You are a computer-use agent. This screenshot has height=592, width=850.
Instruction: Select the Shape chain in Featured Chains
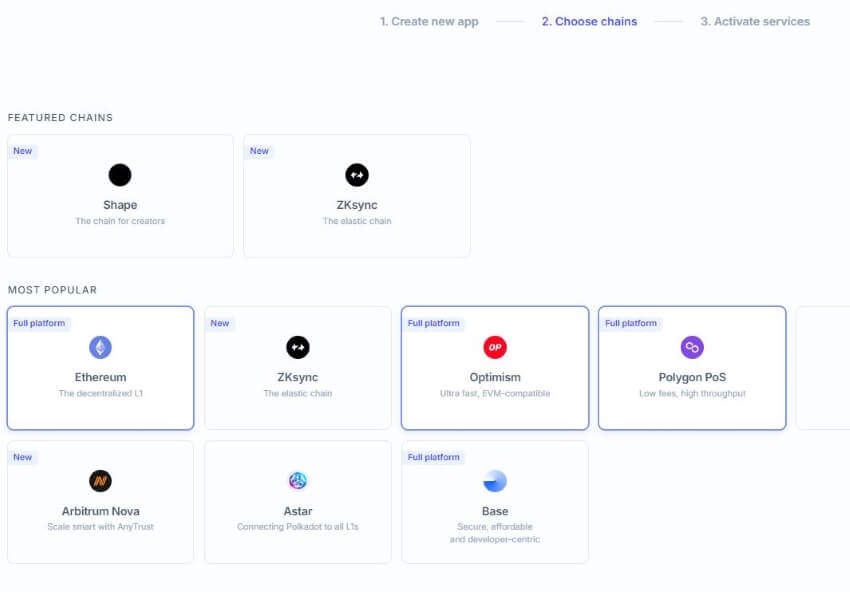tap(120, 196)
